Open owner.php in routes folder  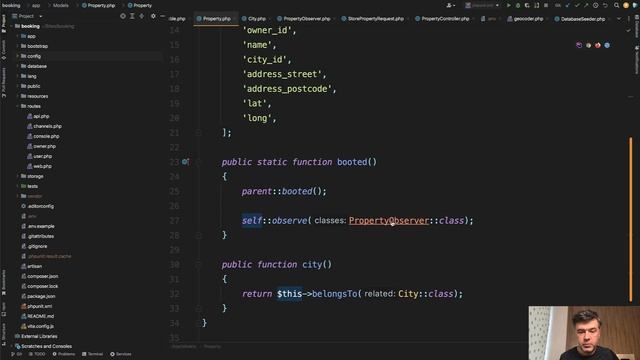coord(41,146)
